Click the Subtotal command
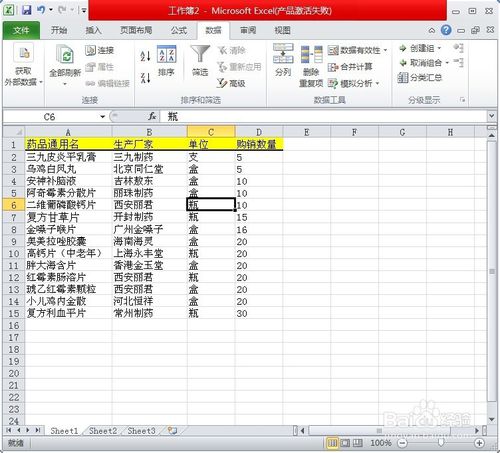The height and width of the screenshot is (453, 500). click(420, 78)
